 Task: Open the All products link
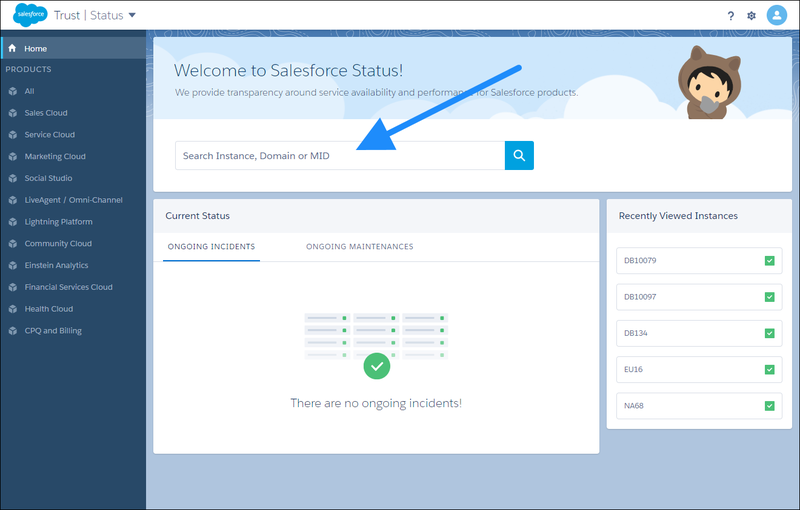point(30,91)
